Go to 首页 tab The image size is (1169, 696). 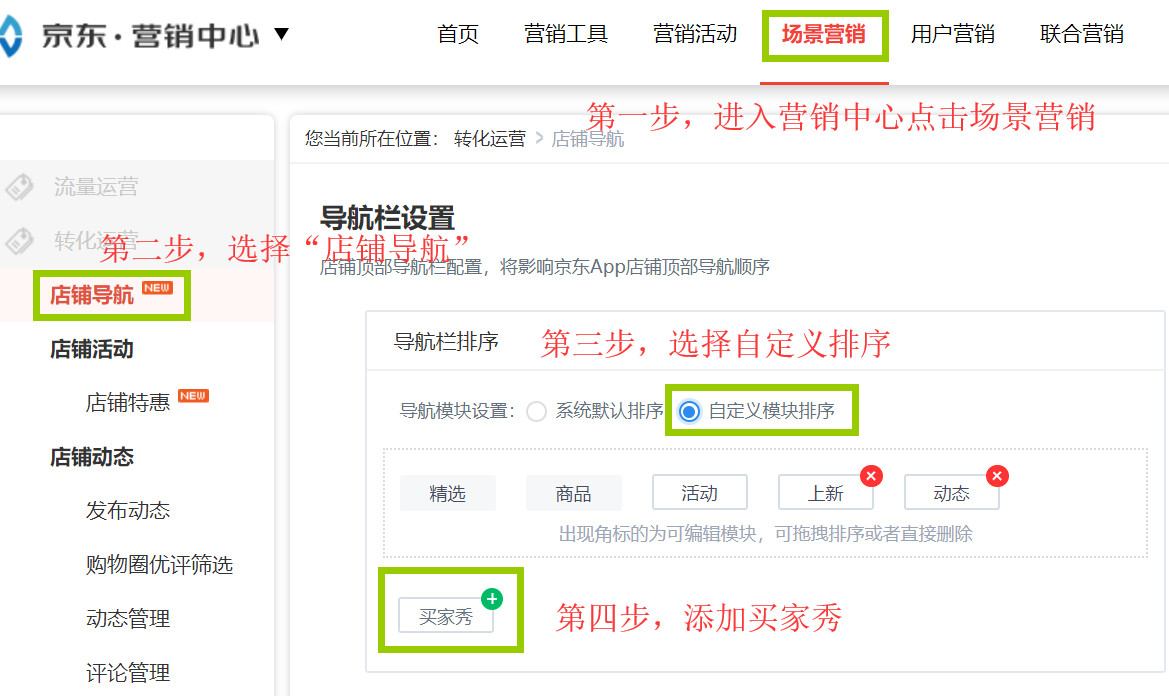(458, 34)
